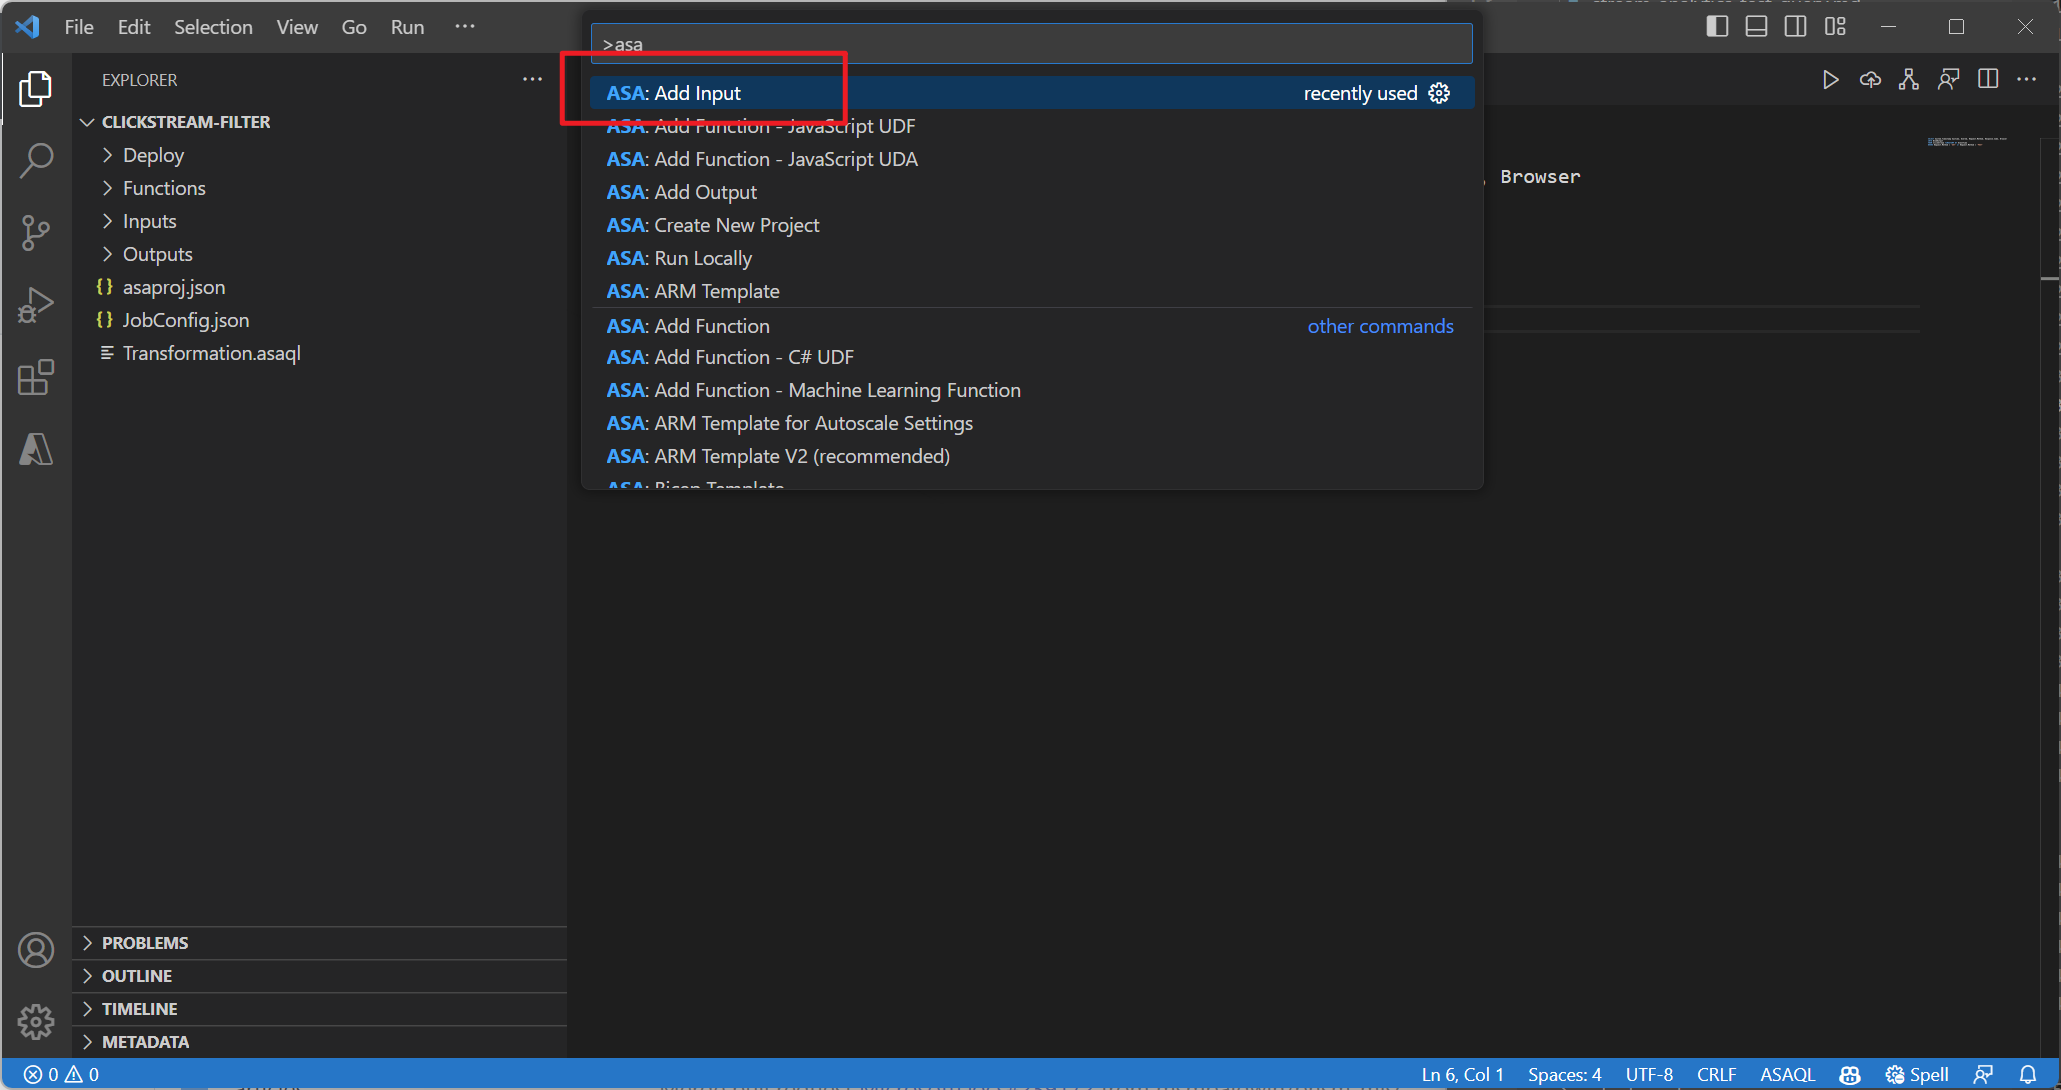Screen dimensions: 2061x1090
Task: Expand the Deploy tree item
Action: click(108, 154)
